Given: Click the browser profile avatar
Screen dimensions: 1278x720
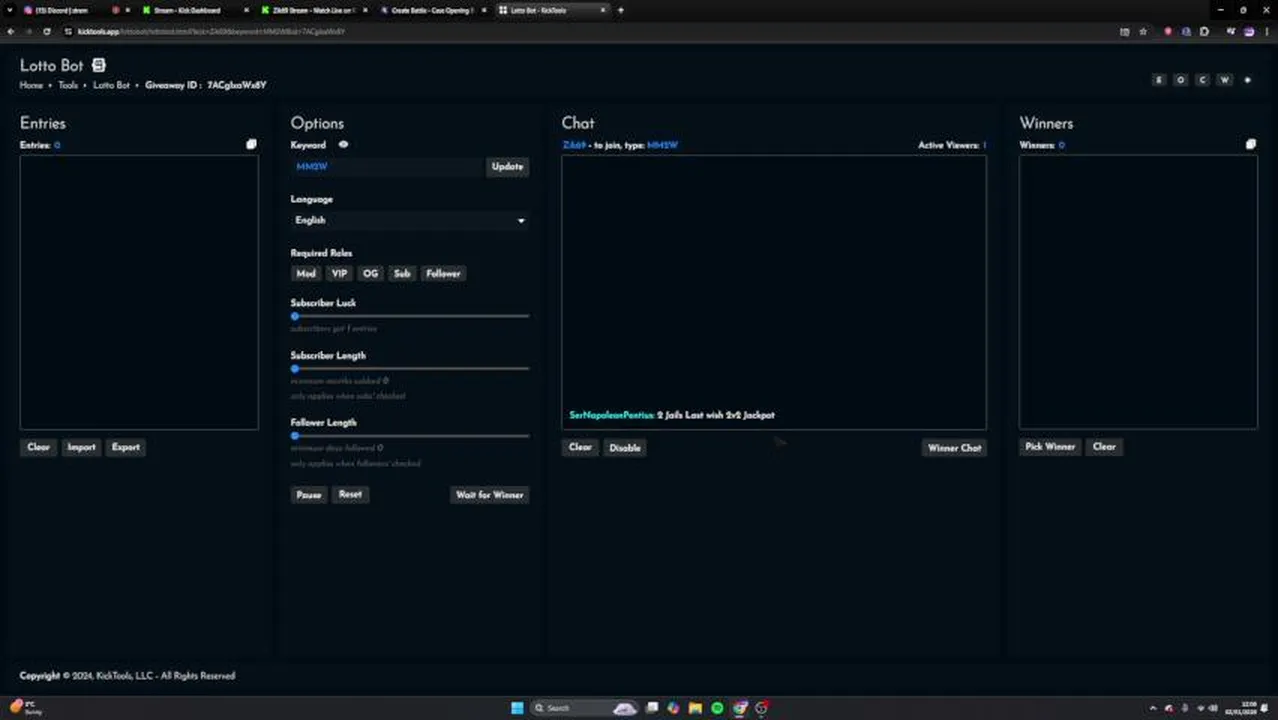Looking at the screenshot, I should click(x=1249, y=32).
